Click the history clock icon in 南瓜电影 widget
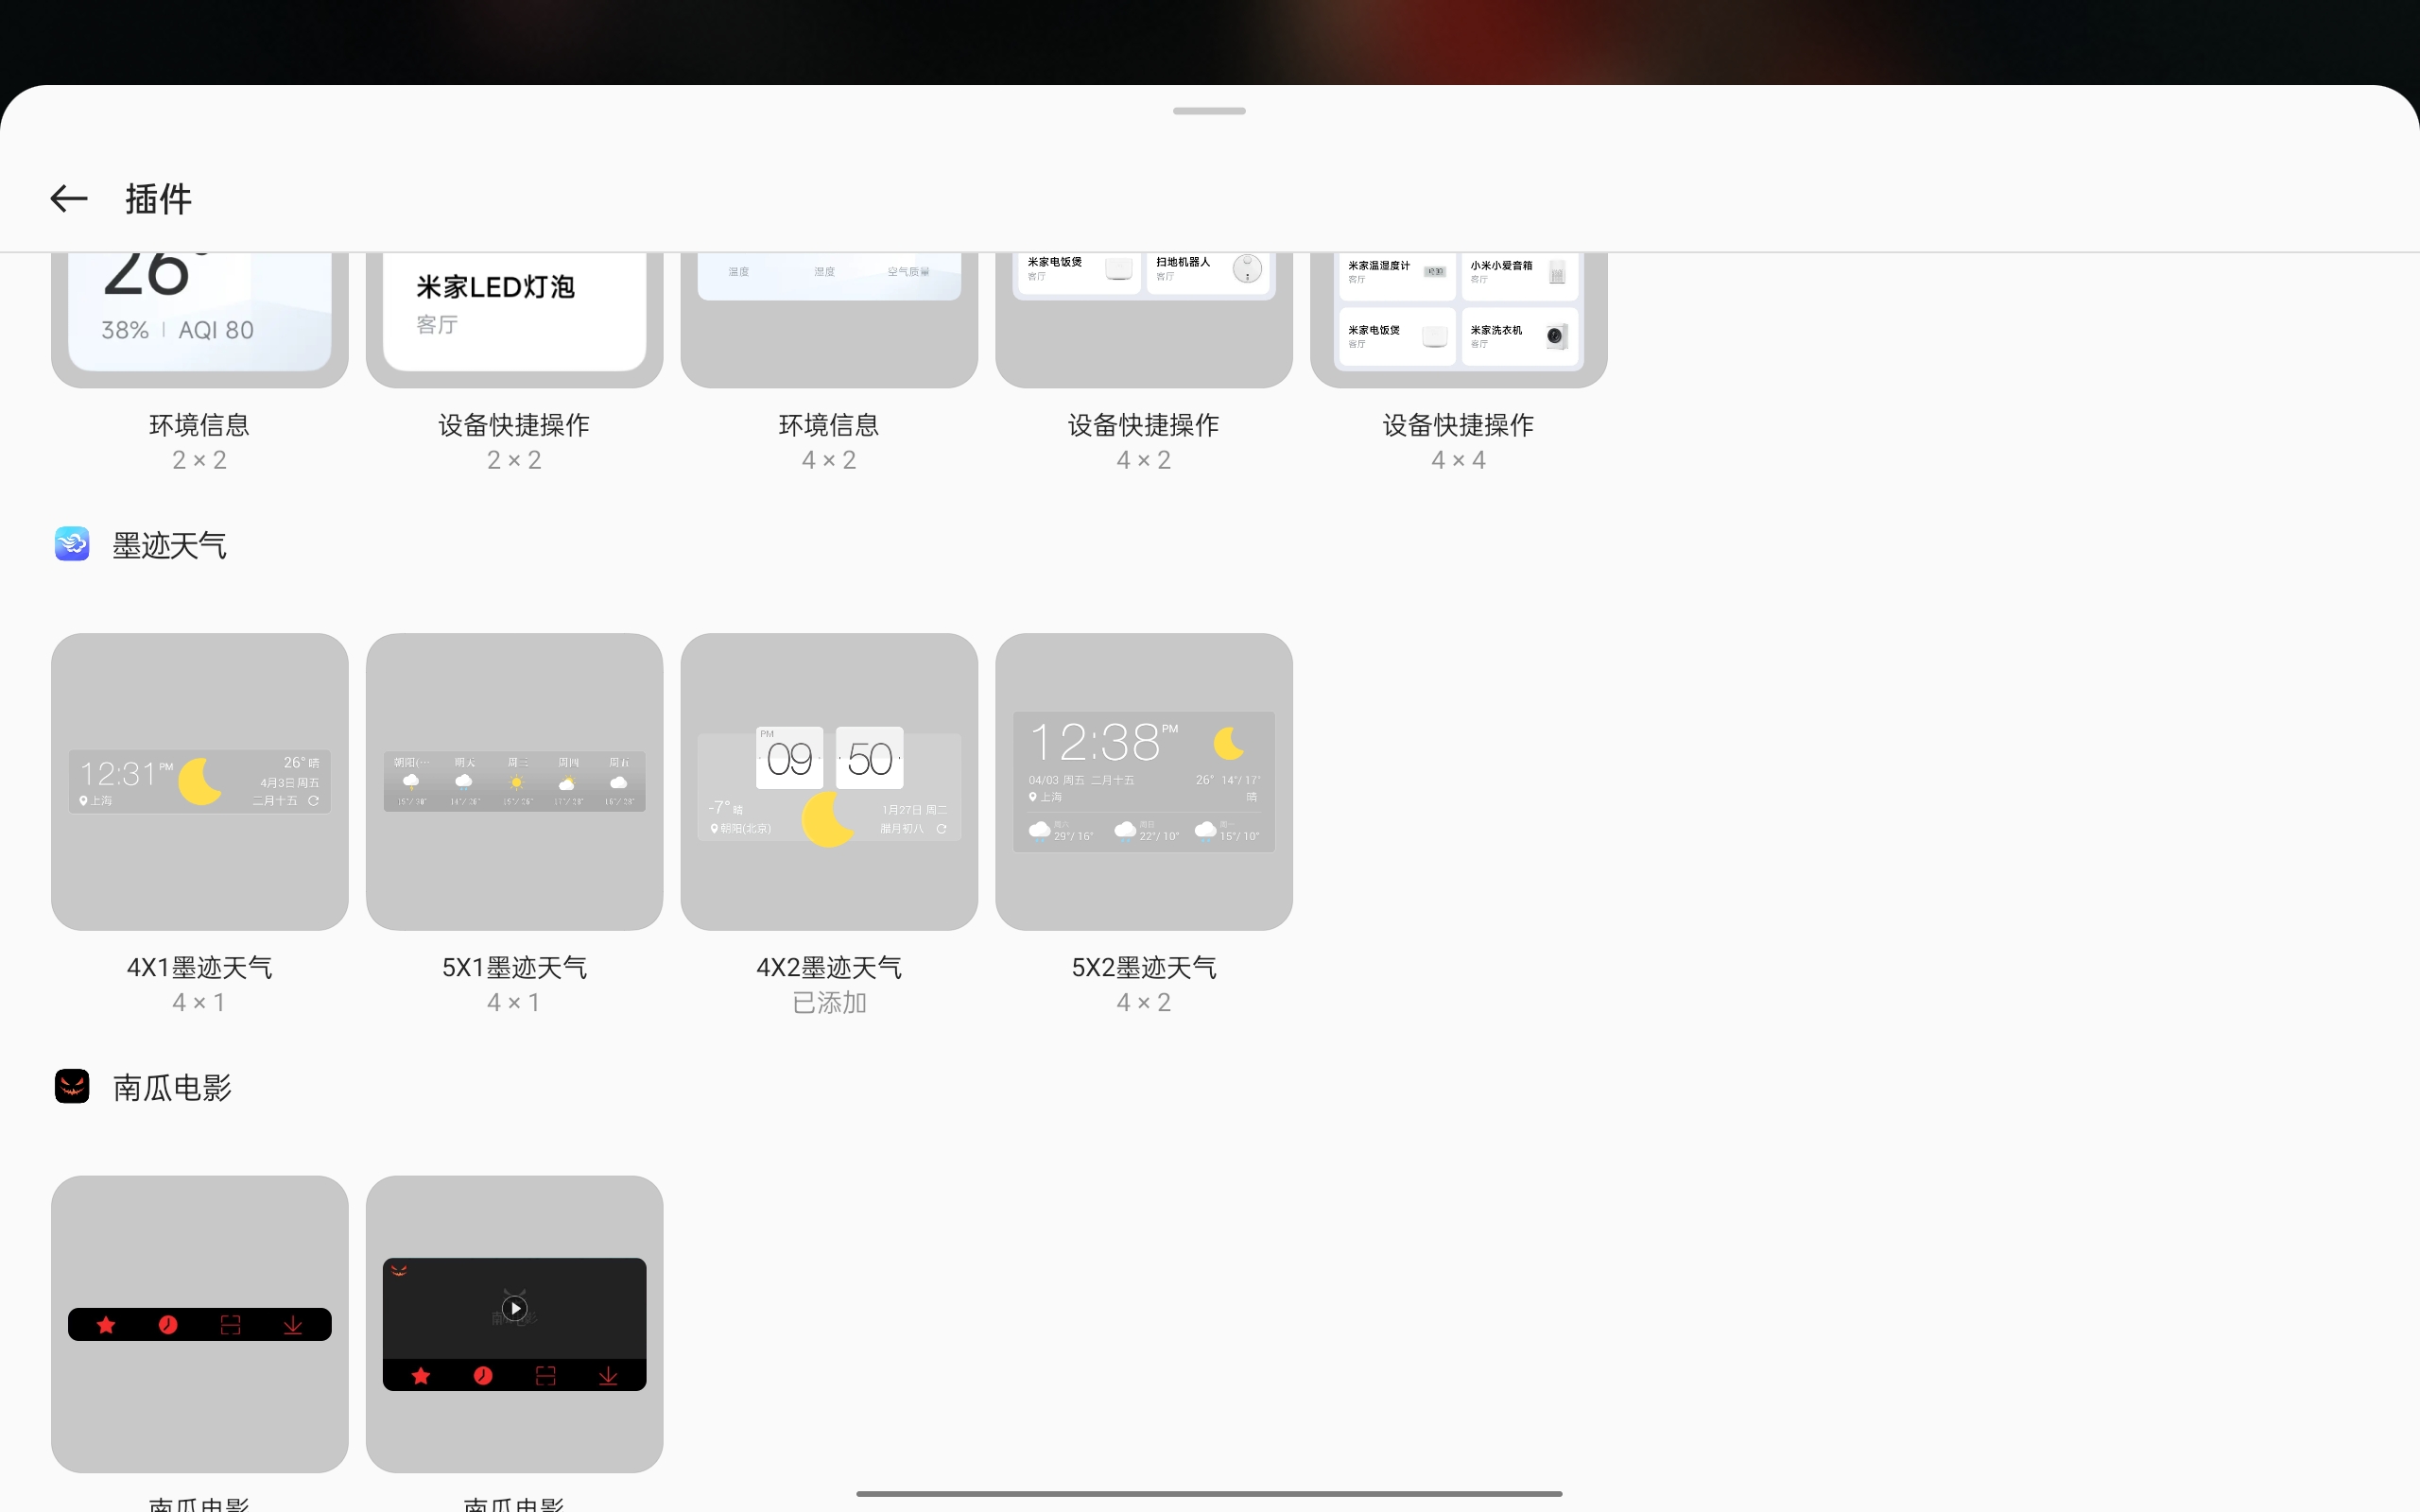Image resolution: width=2420 pixels, height=1512 pixels. coord(168,1324)
